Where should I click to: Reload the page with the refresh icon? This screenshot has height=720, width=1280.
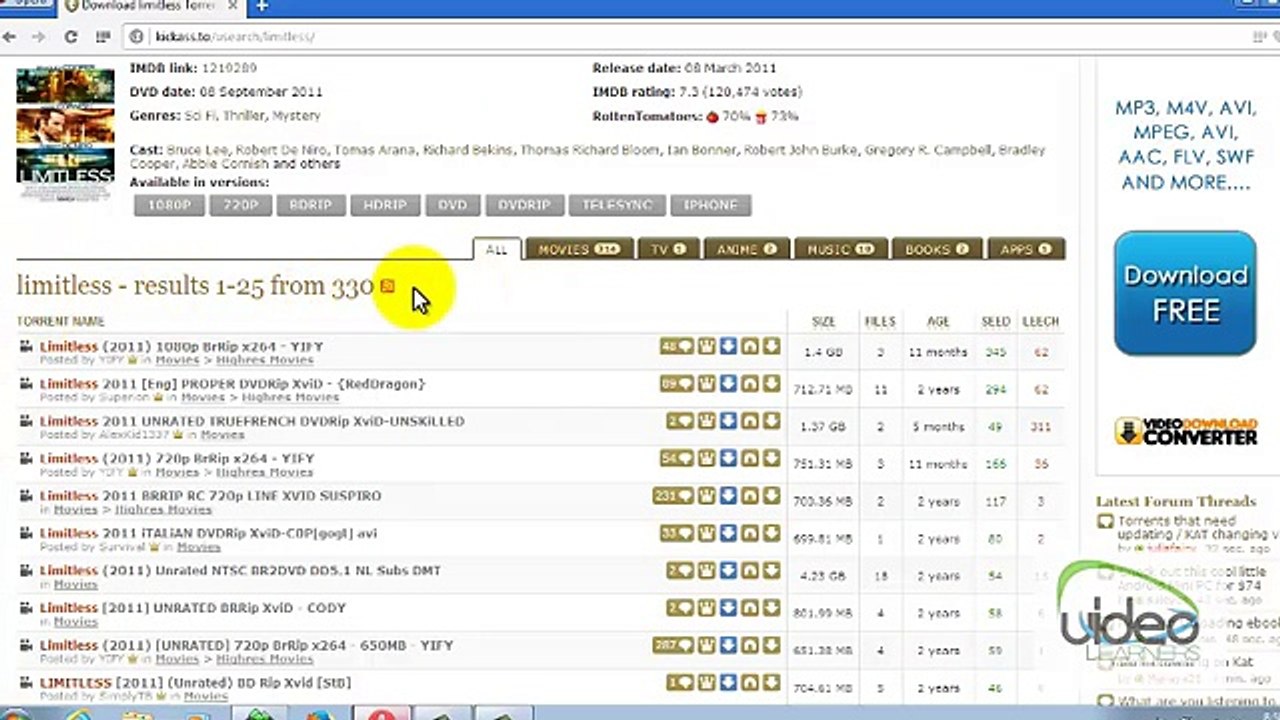coord(71,37)
